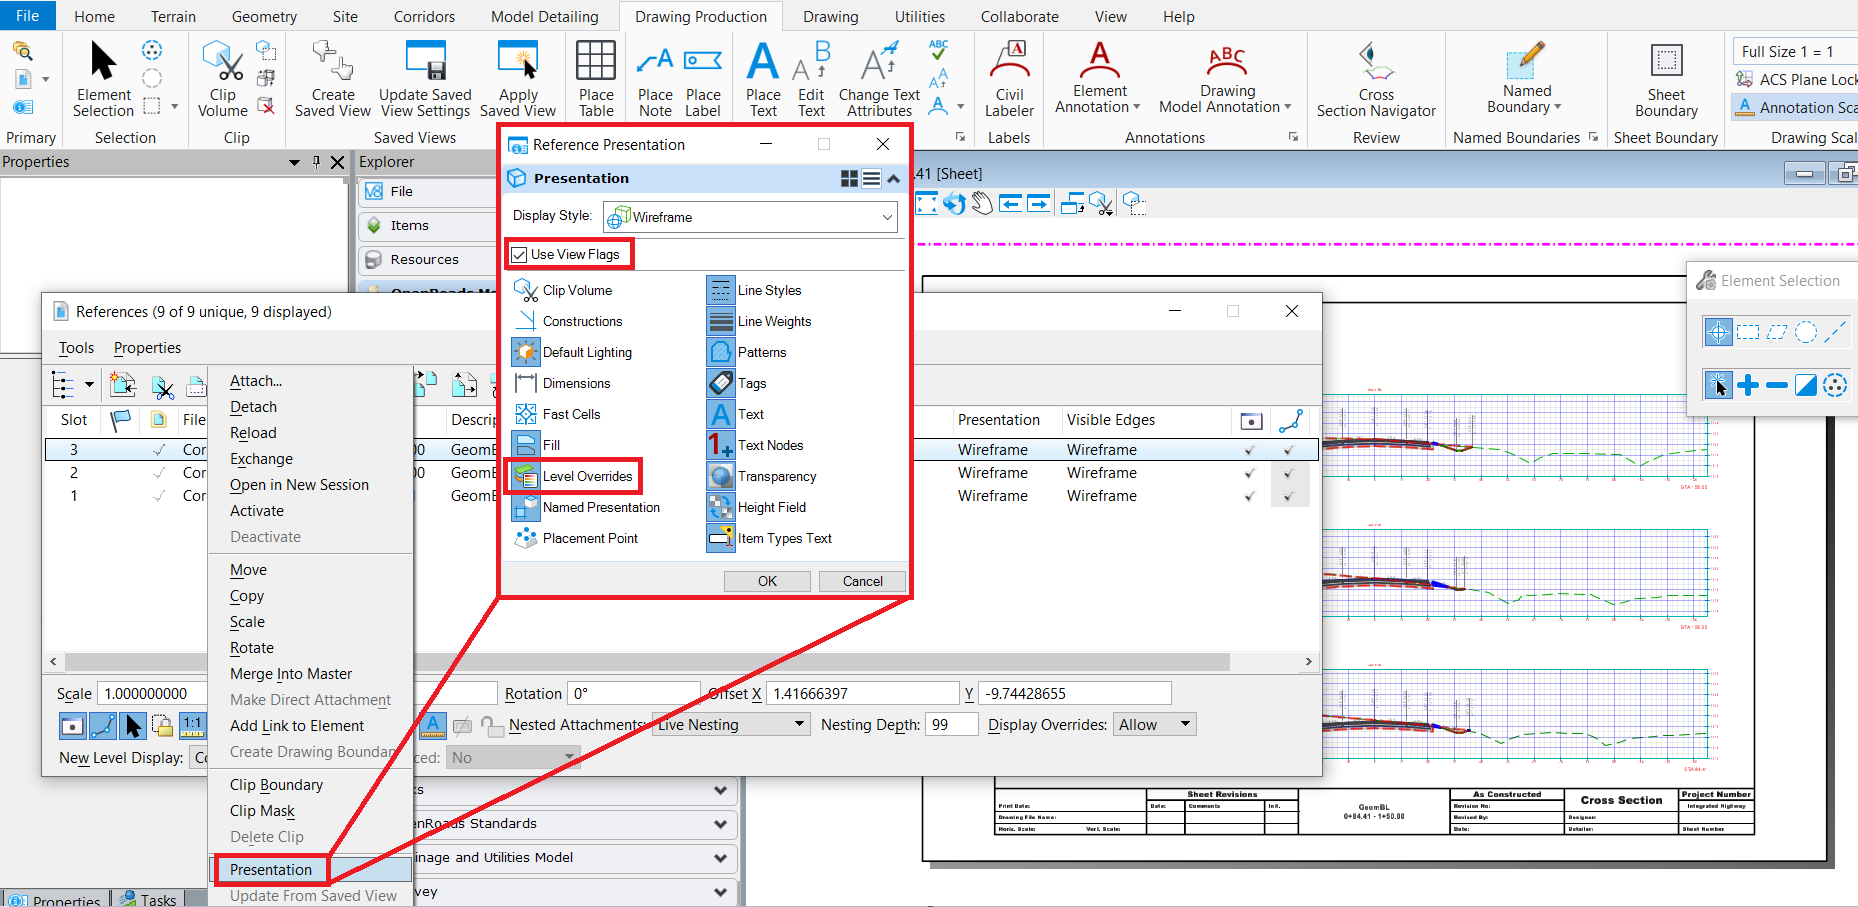Viewport: 1858px width, 907px height.
Task: Open Properties panel dropdown arrow
Action: click(x=294, y=162)
